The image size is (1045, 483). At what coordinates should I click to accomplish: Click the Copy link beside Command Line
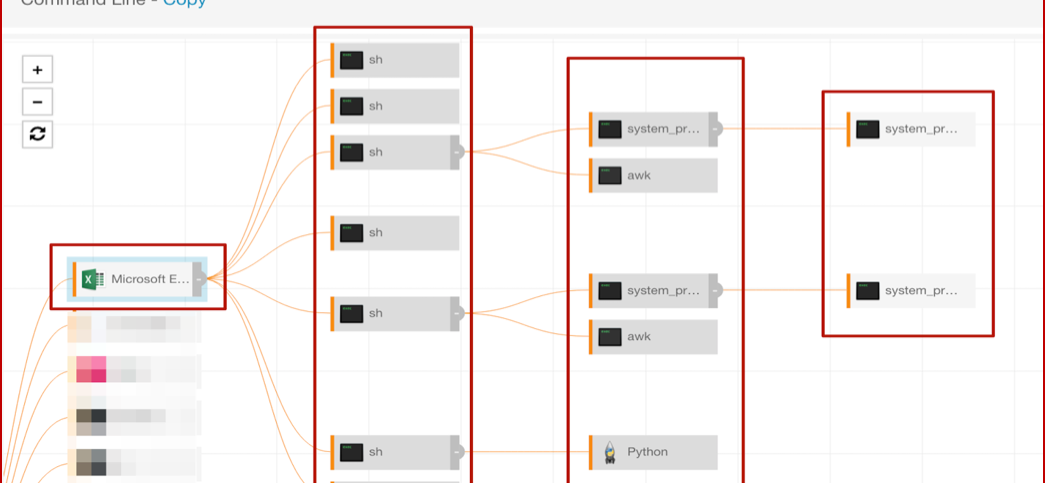pos(185,3)
